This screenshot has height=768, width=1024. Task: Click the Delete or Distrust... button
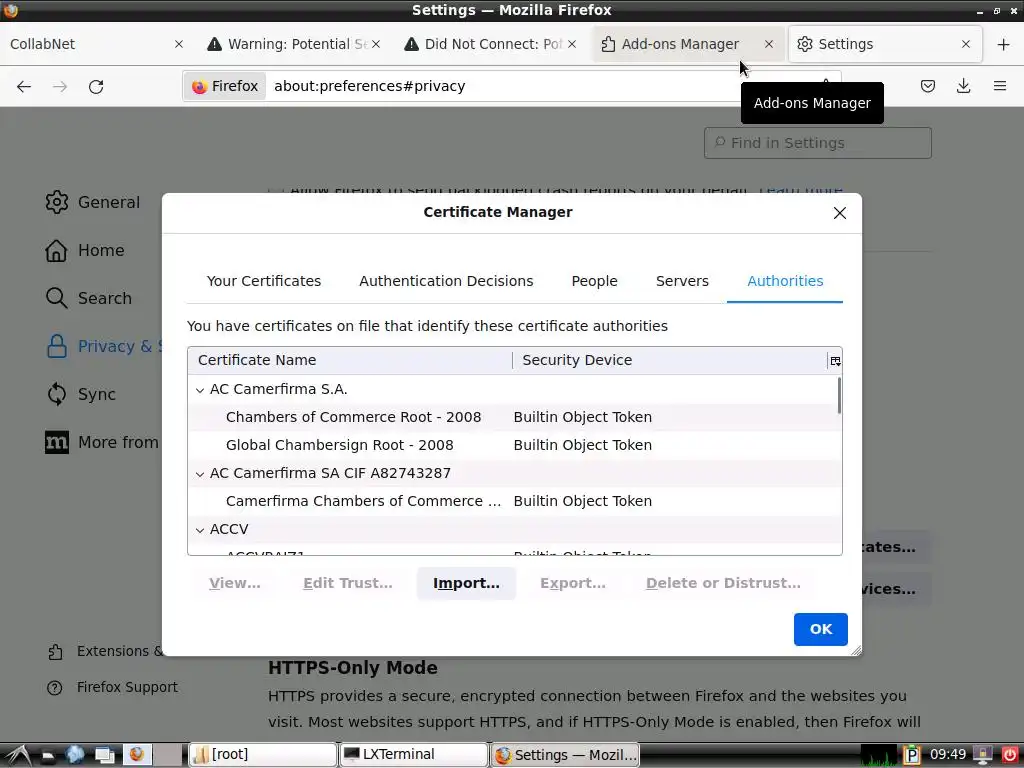(x=723, y=583)
